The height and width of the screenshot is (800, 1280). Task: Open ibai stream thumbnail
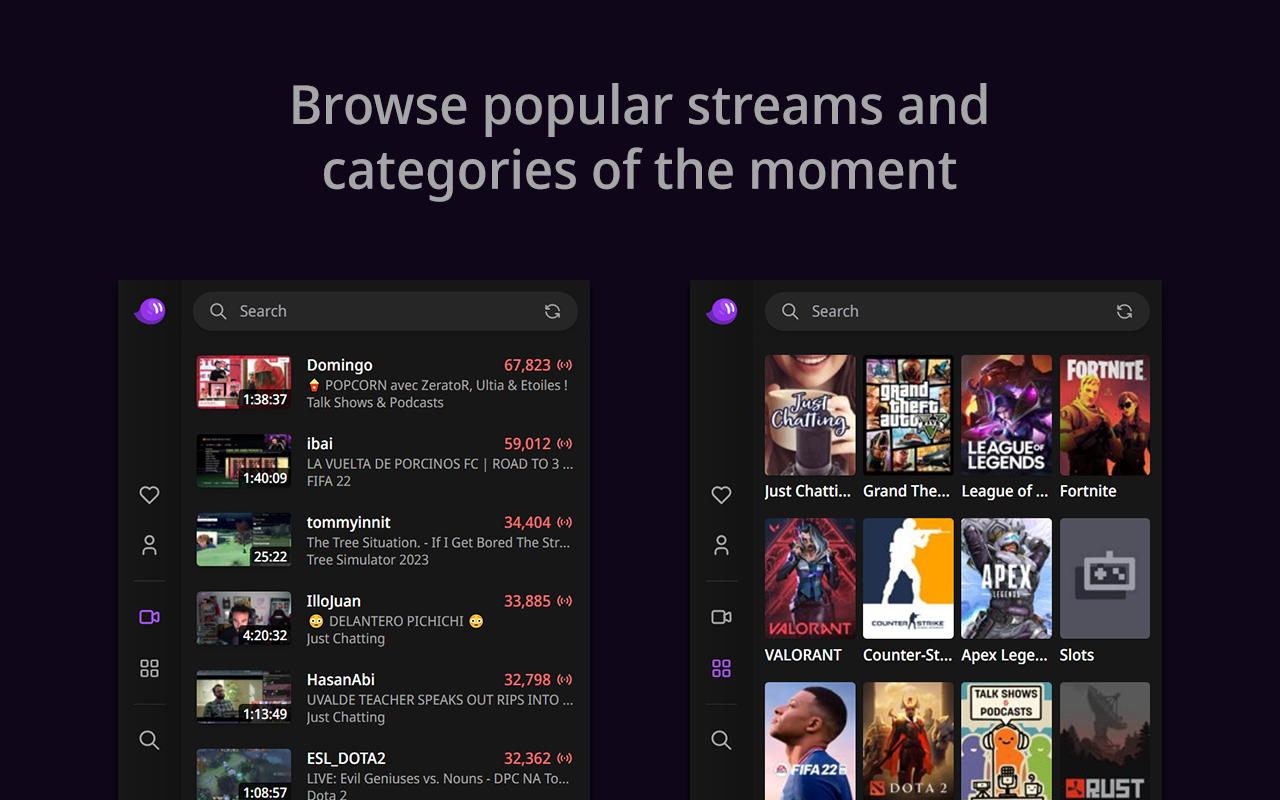(244, 461)
